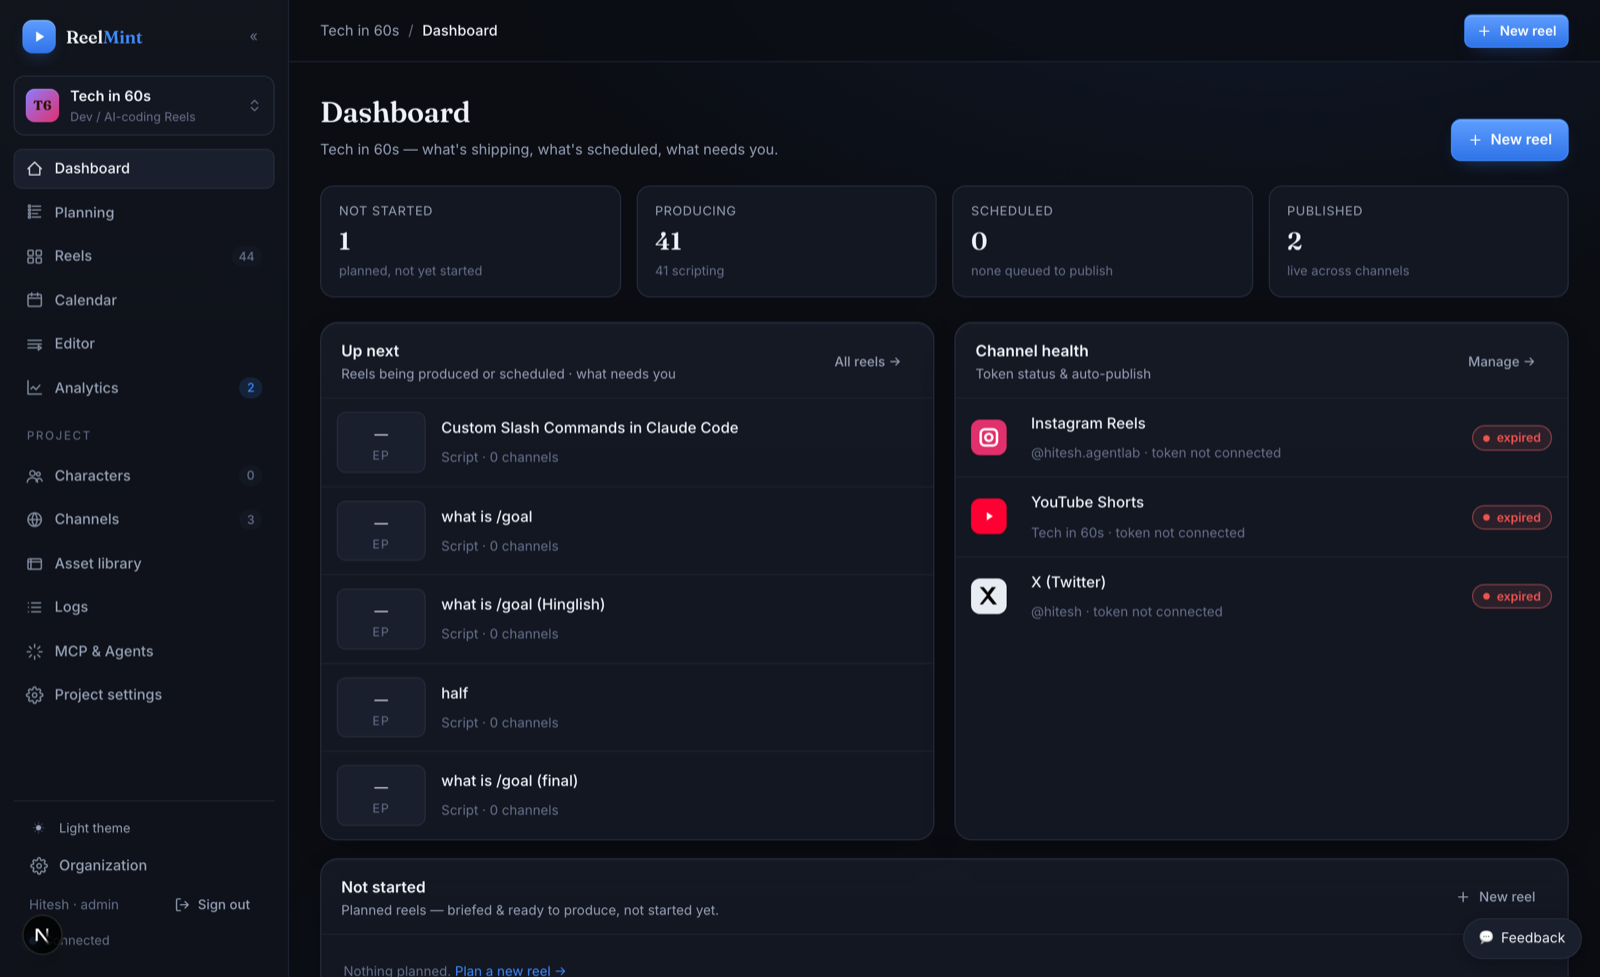Click the expired badge for Instagram Reels
The width and height of the screenshot is (1600, 977).
(1511, 438)
